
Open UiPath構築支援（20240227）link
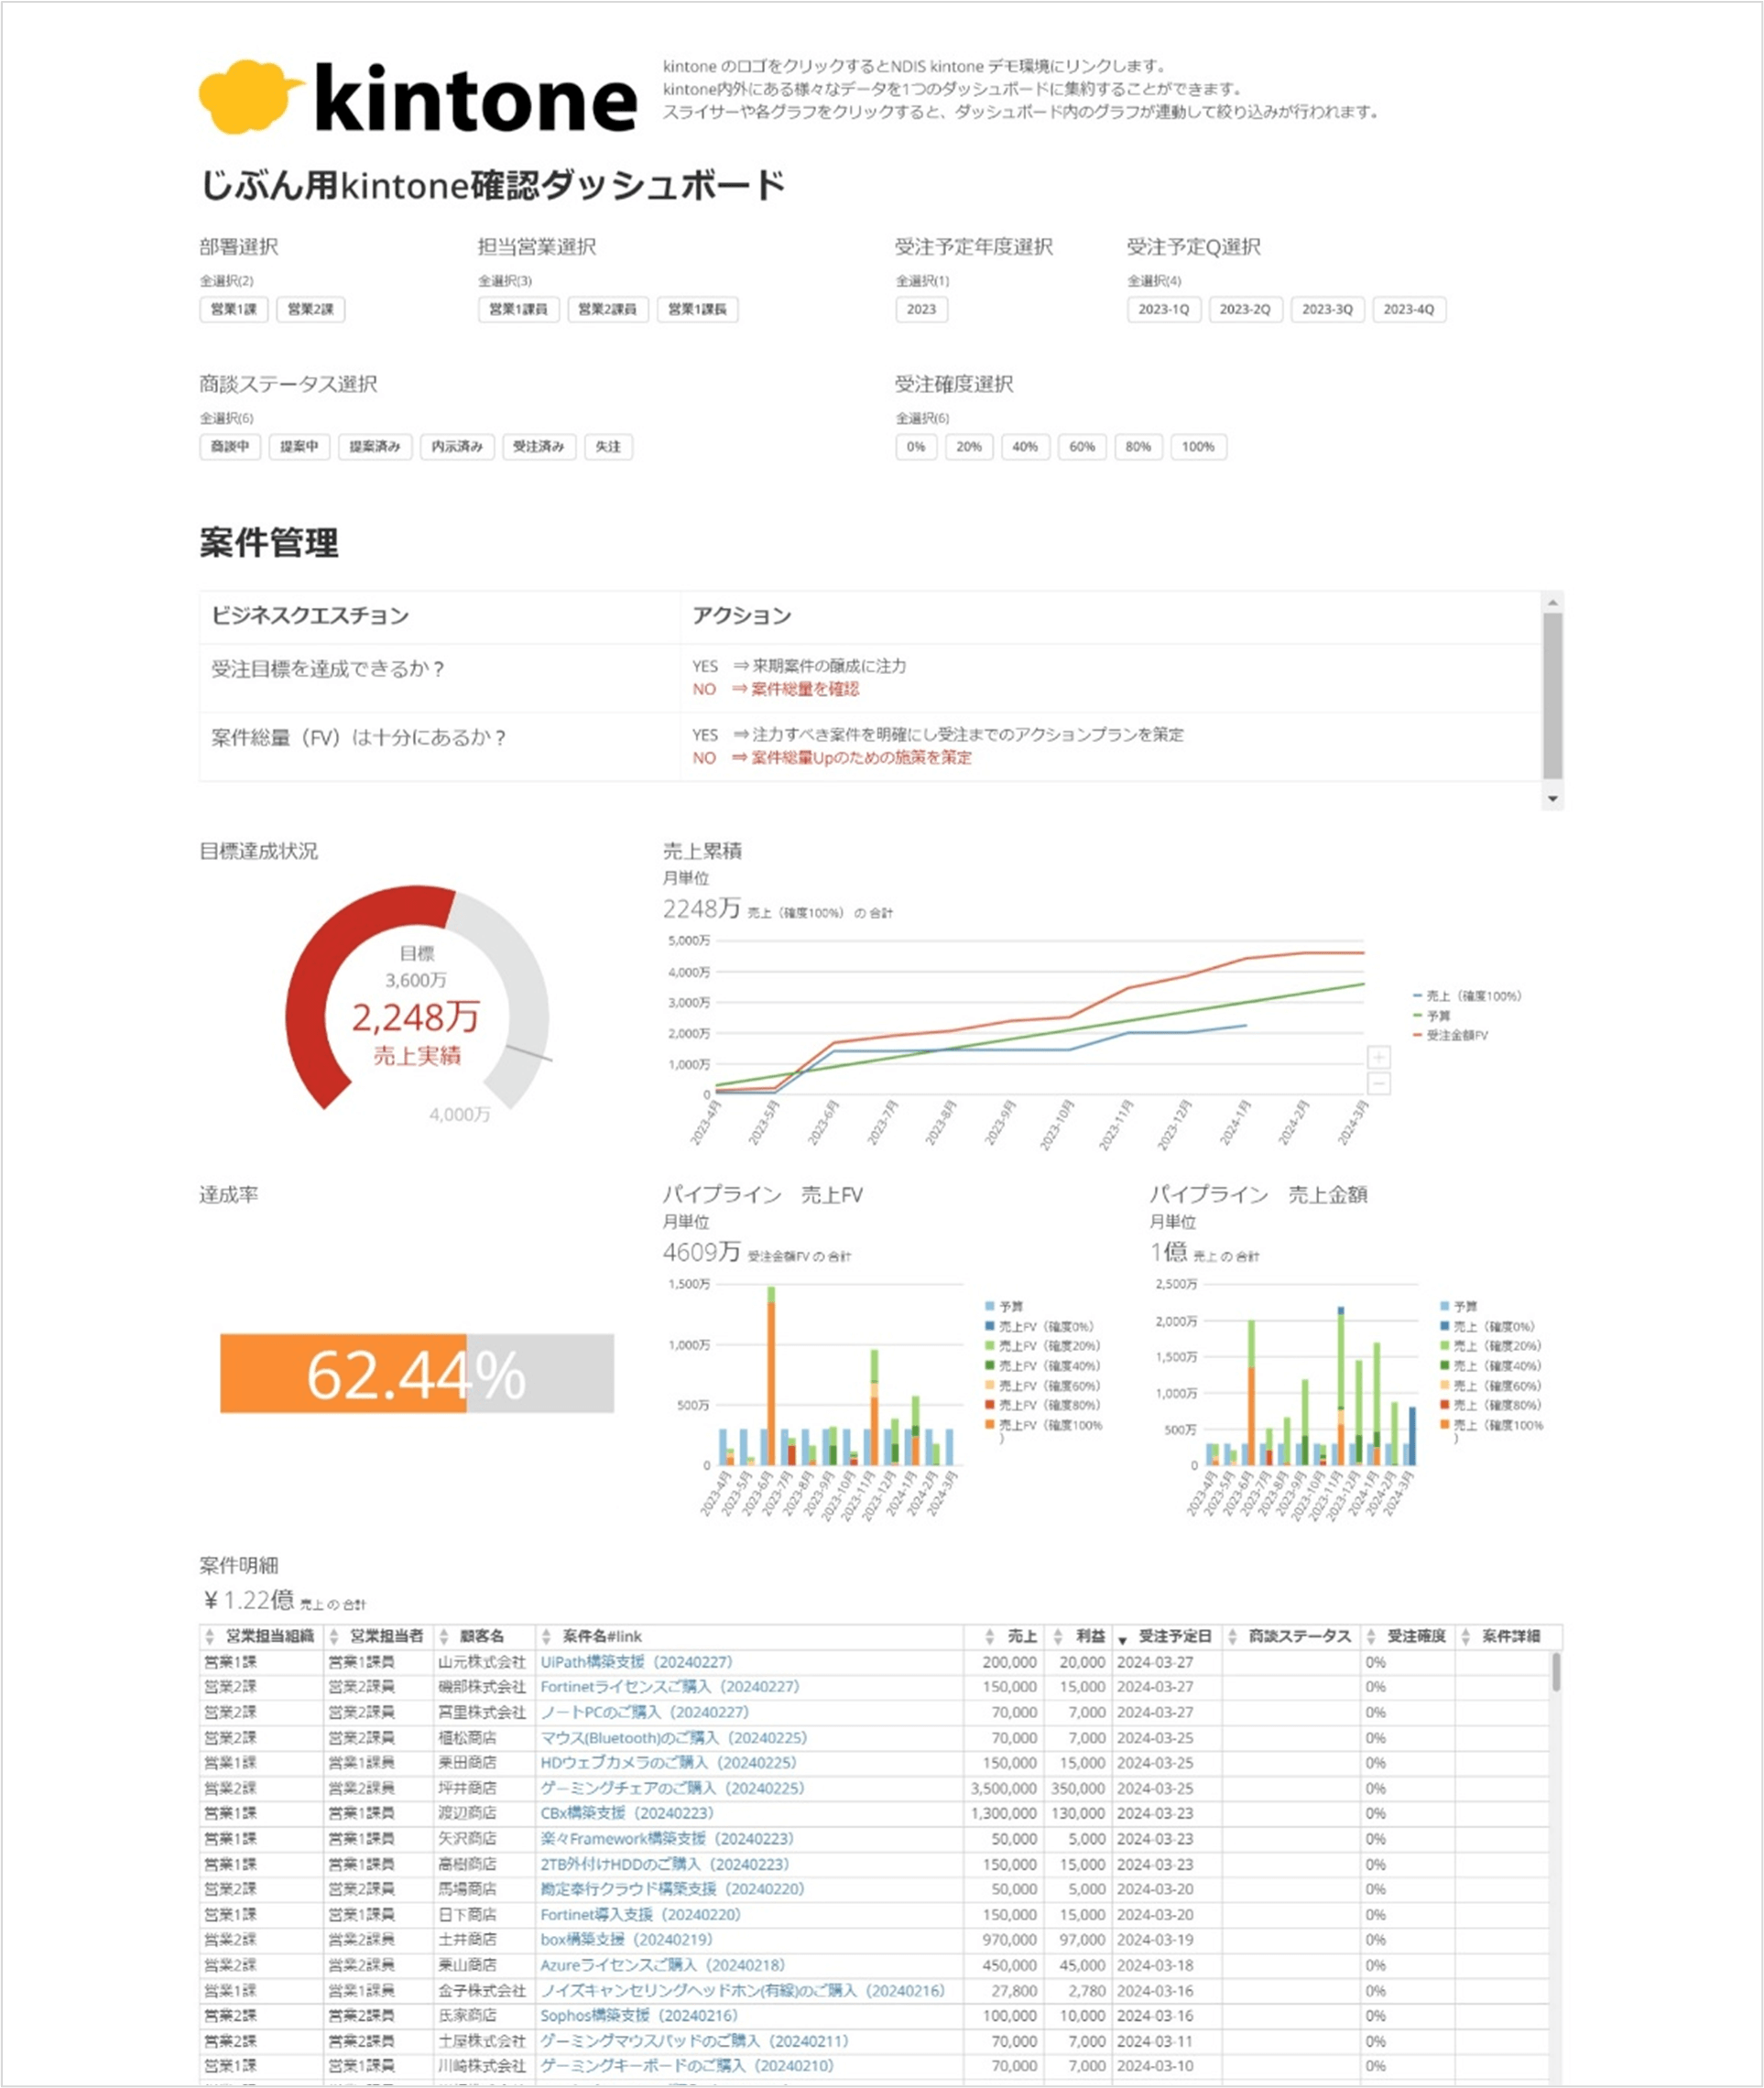point(637,1662)
